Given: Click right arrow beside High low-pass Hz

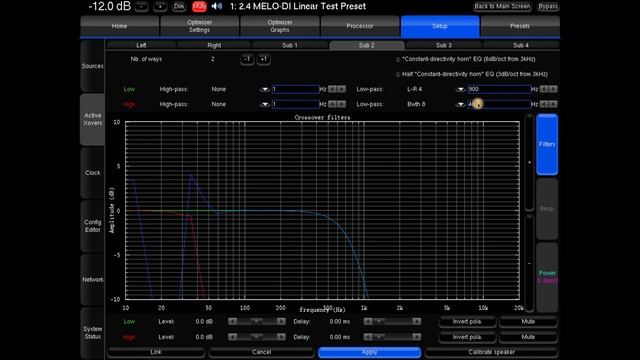Looking at the screenshot, I should point(553,104).
